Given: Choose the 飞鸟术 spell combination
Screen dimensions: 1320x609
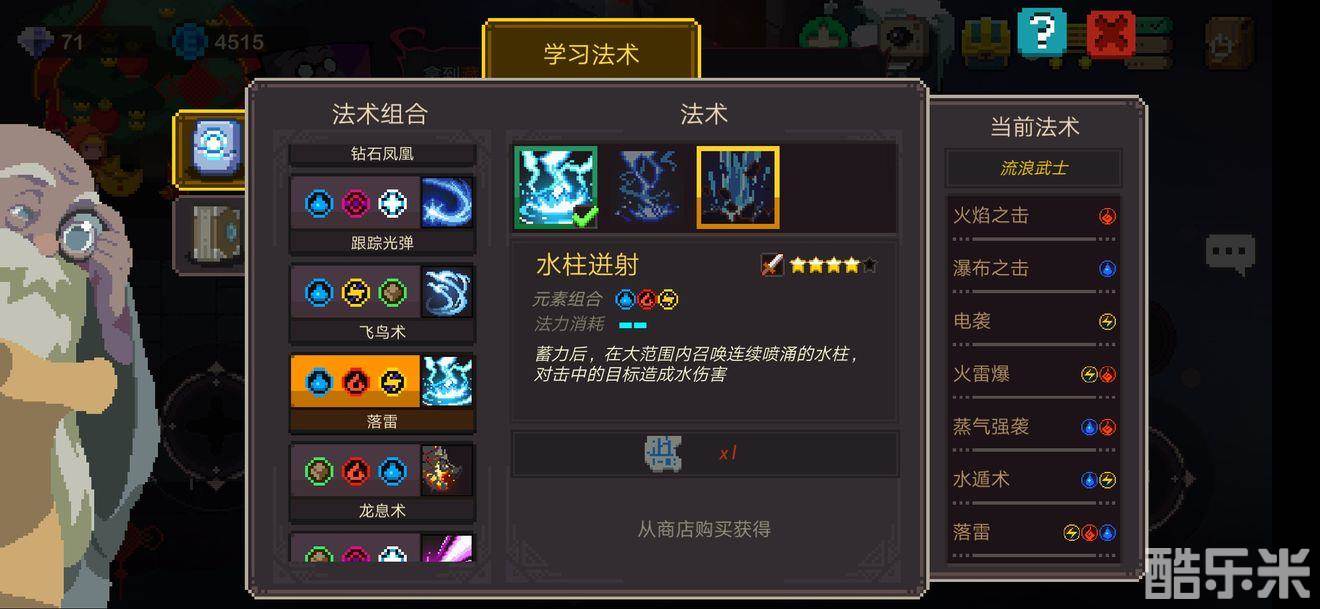Looking at the screenshot, I should tap(382, 303).
